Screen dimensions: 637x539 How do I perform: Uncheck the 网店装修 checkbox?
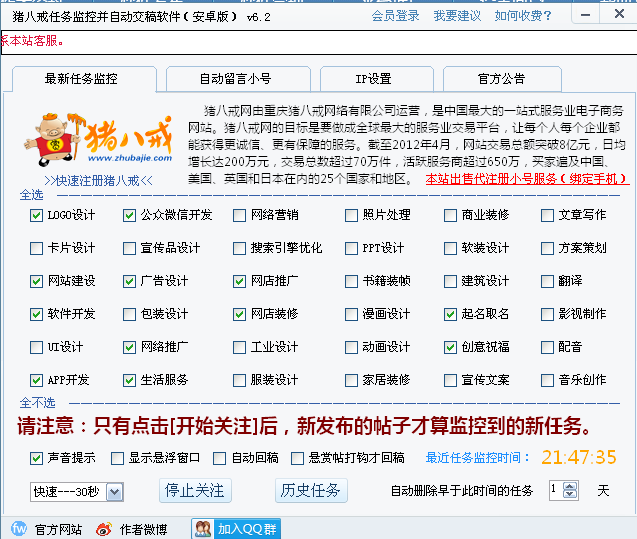coord(239,314)
